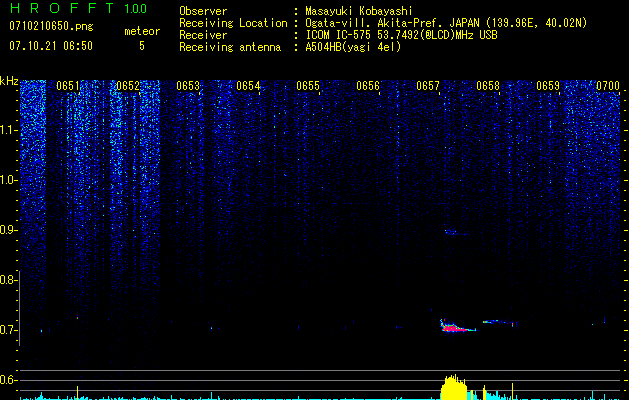629x400 pixels.
Task: Click the large yellow signal power peak
Action: click(454, 387)
